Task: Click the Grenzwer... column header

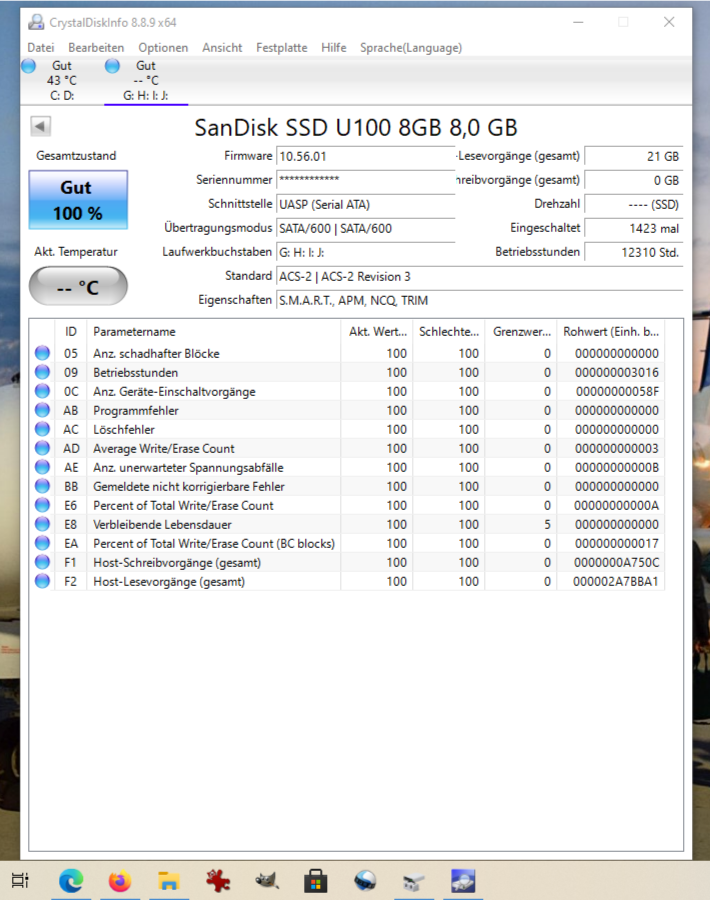Action: pyautogui.click(x=521, y=332)
